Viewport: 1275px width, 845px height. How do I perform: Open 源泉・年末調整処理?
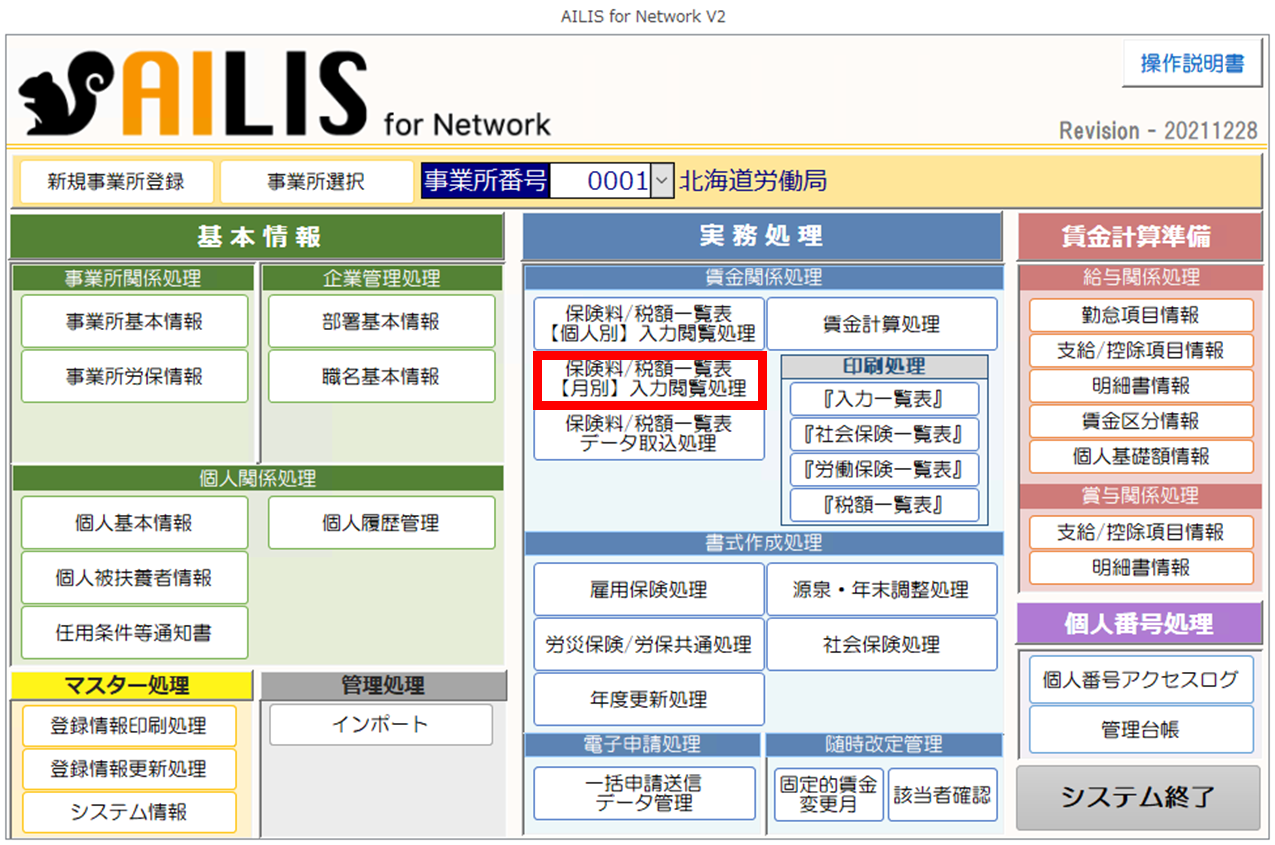pyautogui.click(x=881, y=590)
